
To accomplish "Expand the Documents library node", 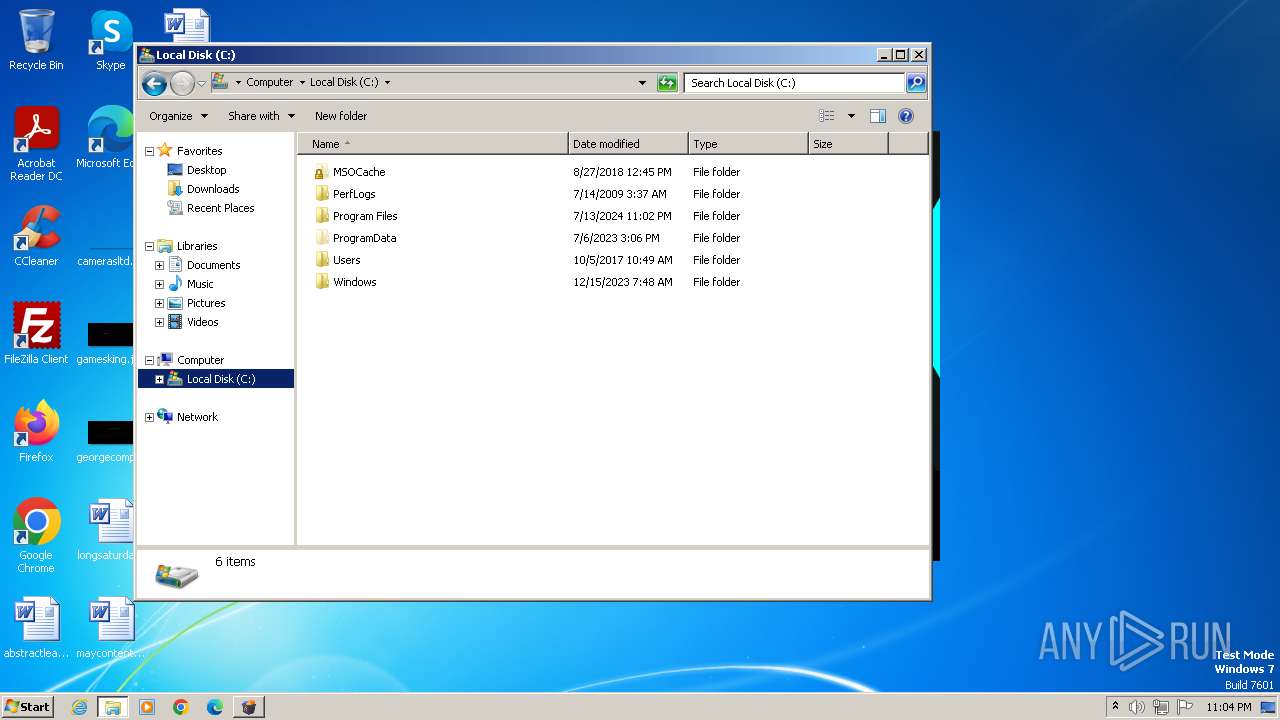I will [x=159, y=265].
